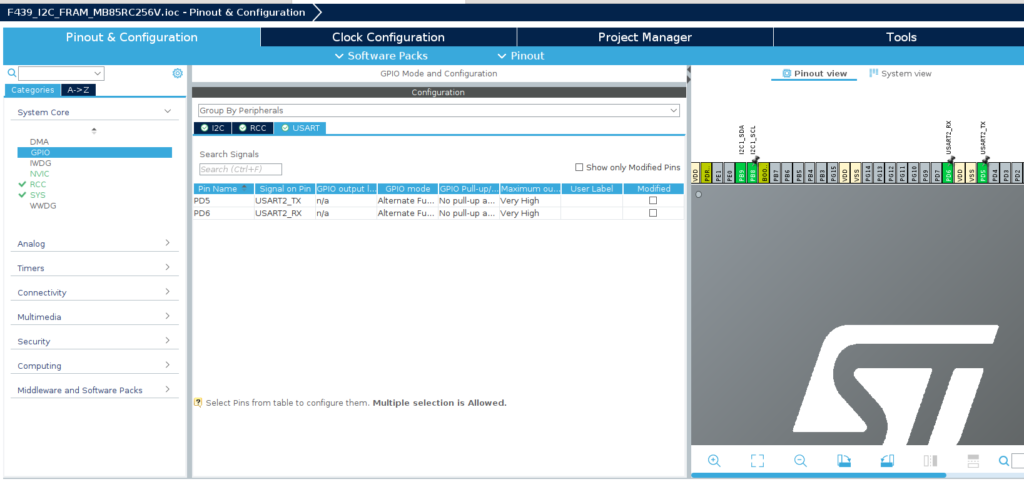
Task: Open DMA in System Core
Action: click(x=39, y=142)
